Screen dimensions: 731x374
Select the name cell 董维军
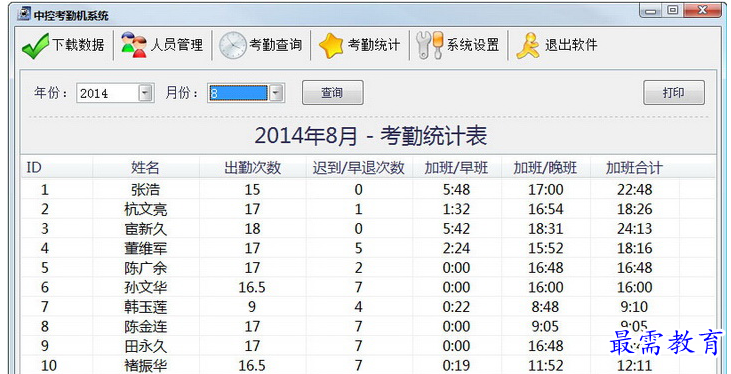145,248
